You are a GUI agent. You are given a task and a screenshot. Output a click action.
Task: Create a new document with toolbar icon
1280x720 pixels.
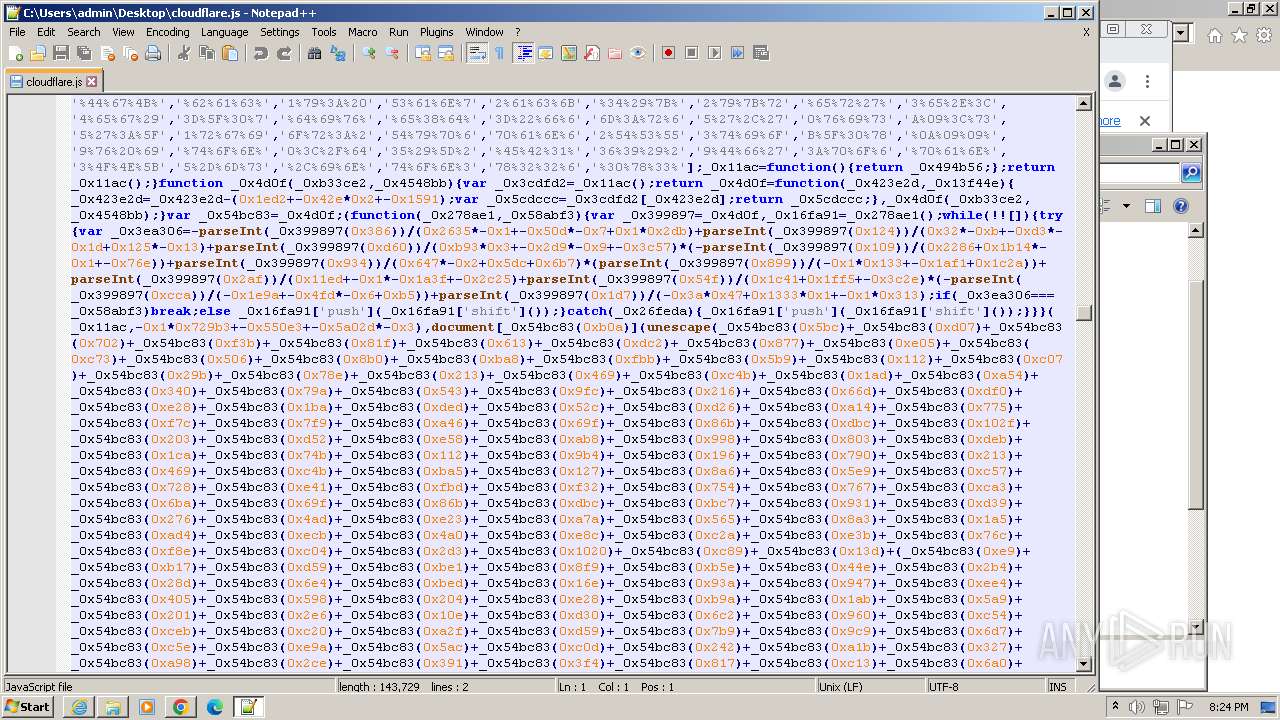pos(16,53)
